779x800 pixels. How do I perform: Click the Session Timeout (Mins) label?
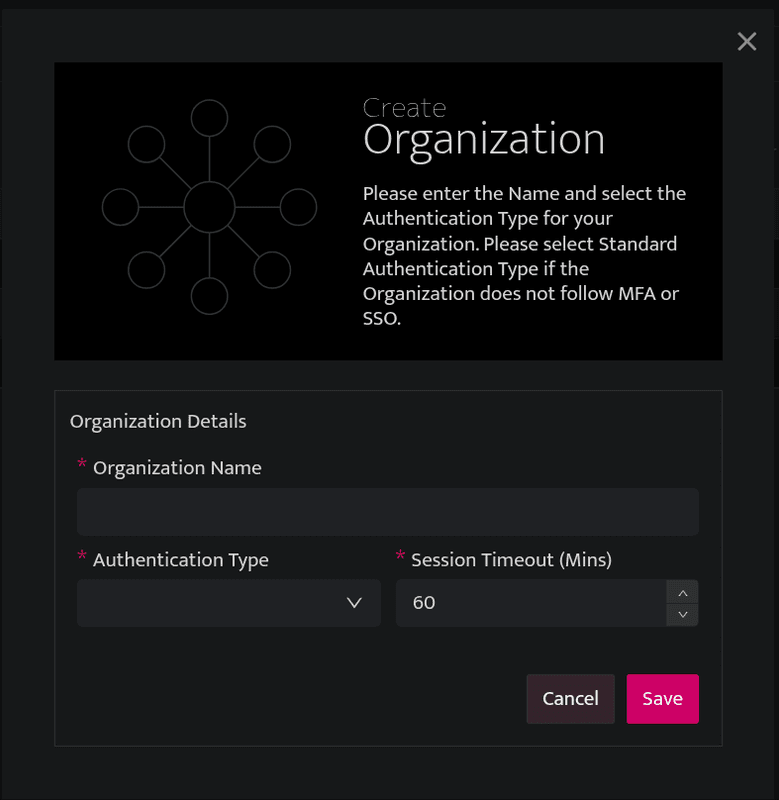click(511, 560)
